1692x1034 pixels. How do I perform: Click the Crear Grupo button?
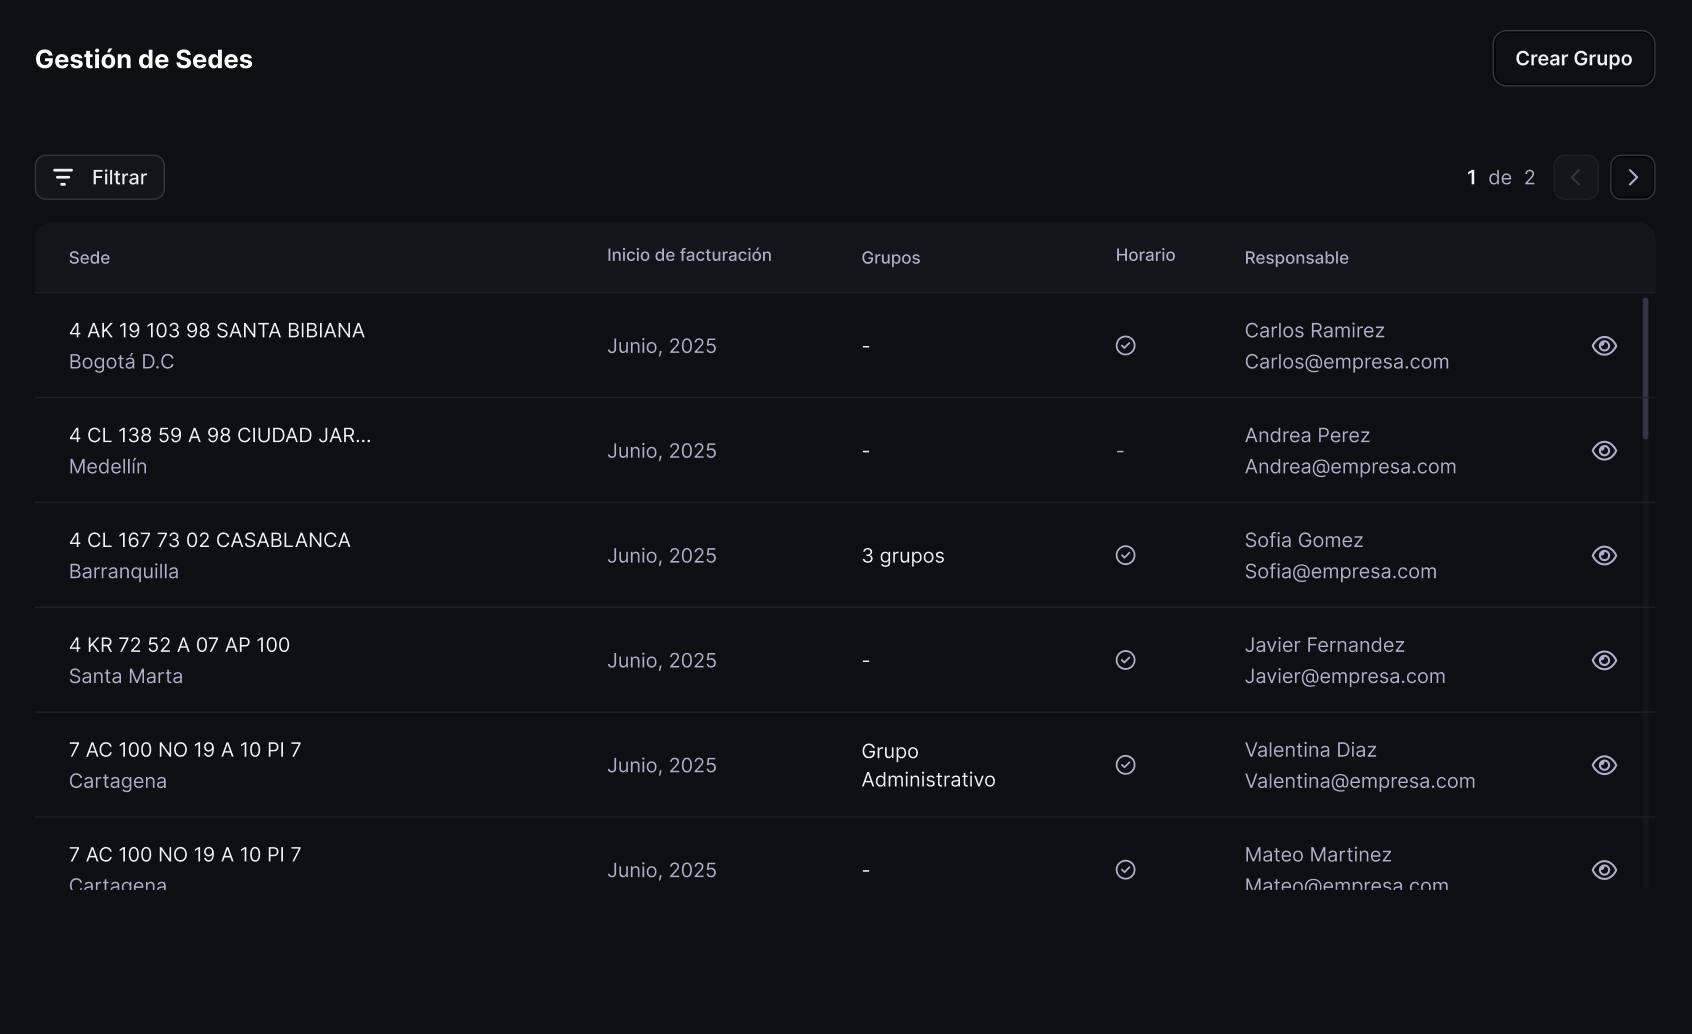(x=1573, y=58)
